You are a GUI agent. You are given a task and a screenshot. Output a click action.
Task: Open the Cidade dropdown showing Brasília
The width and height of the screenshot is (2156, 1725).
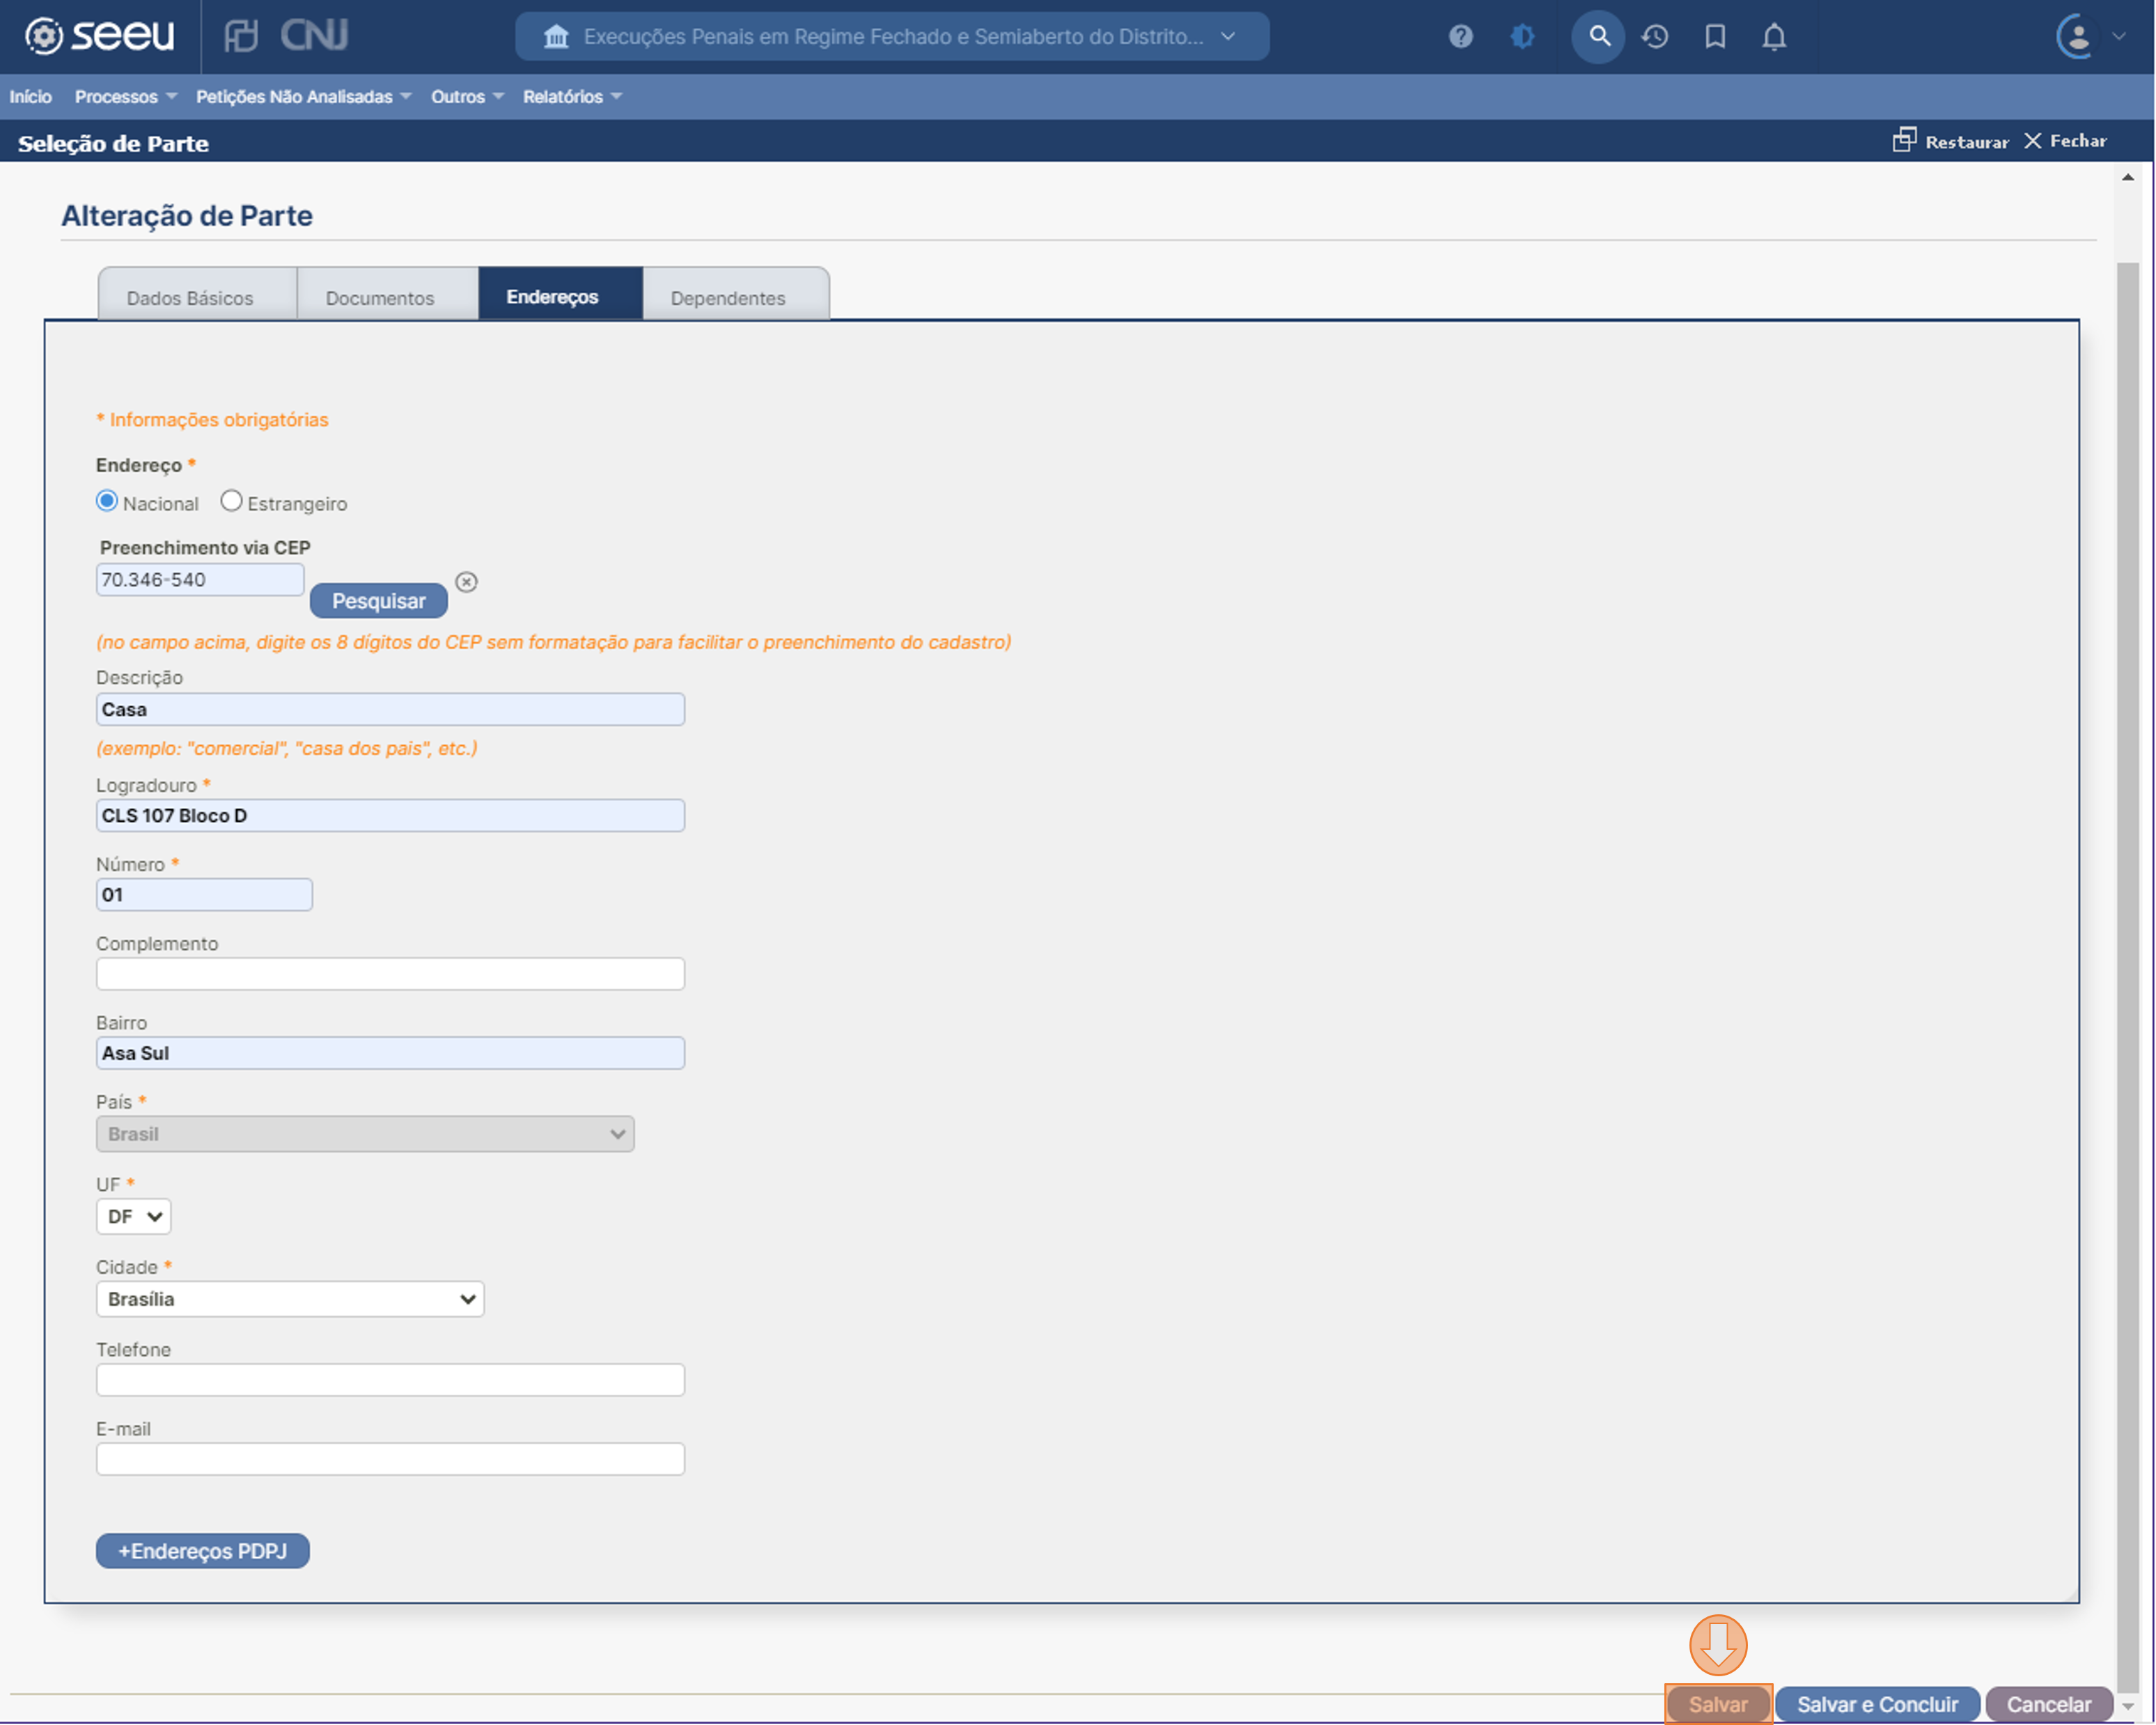pos(290,1299)
